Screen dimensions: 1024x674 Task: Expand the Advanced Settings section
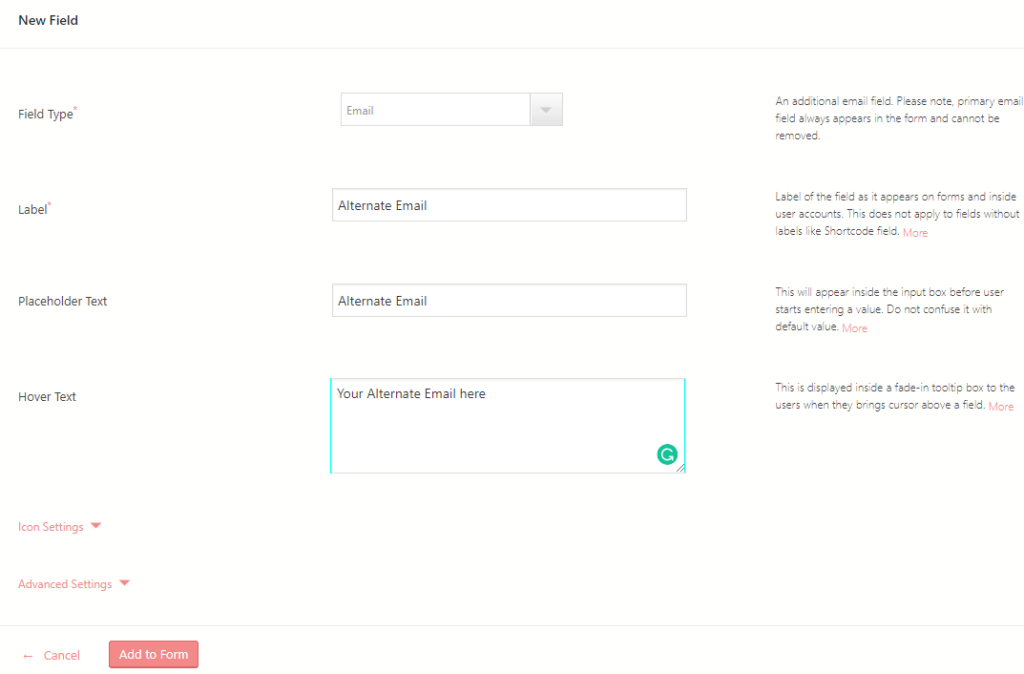[68, 583]
